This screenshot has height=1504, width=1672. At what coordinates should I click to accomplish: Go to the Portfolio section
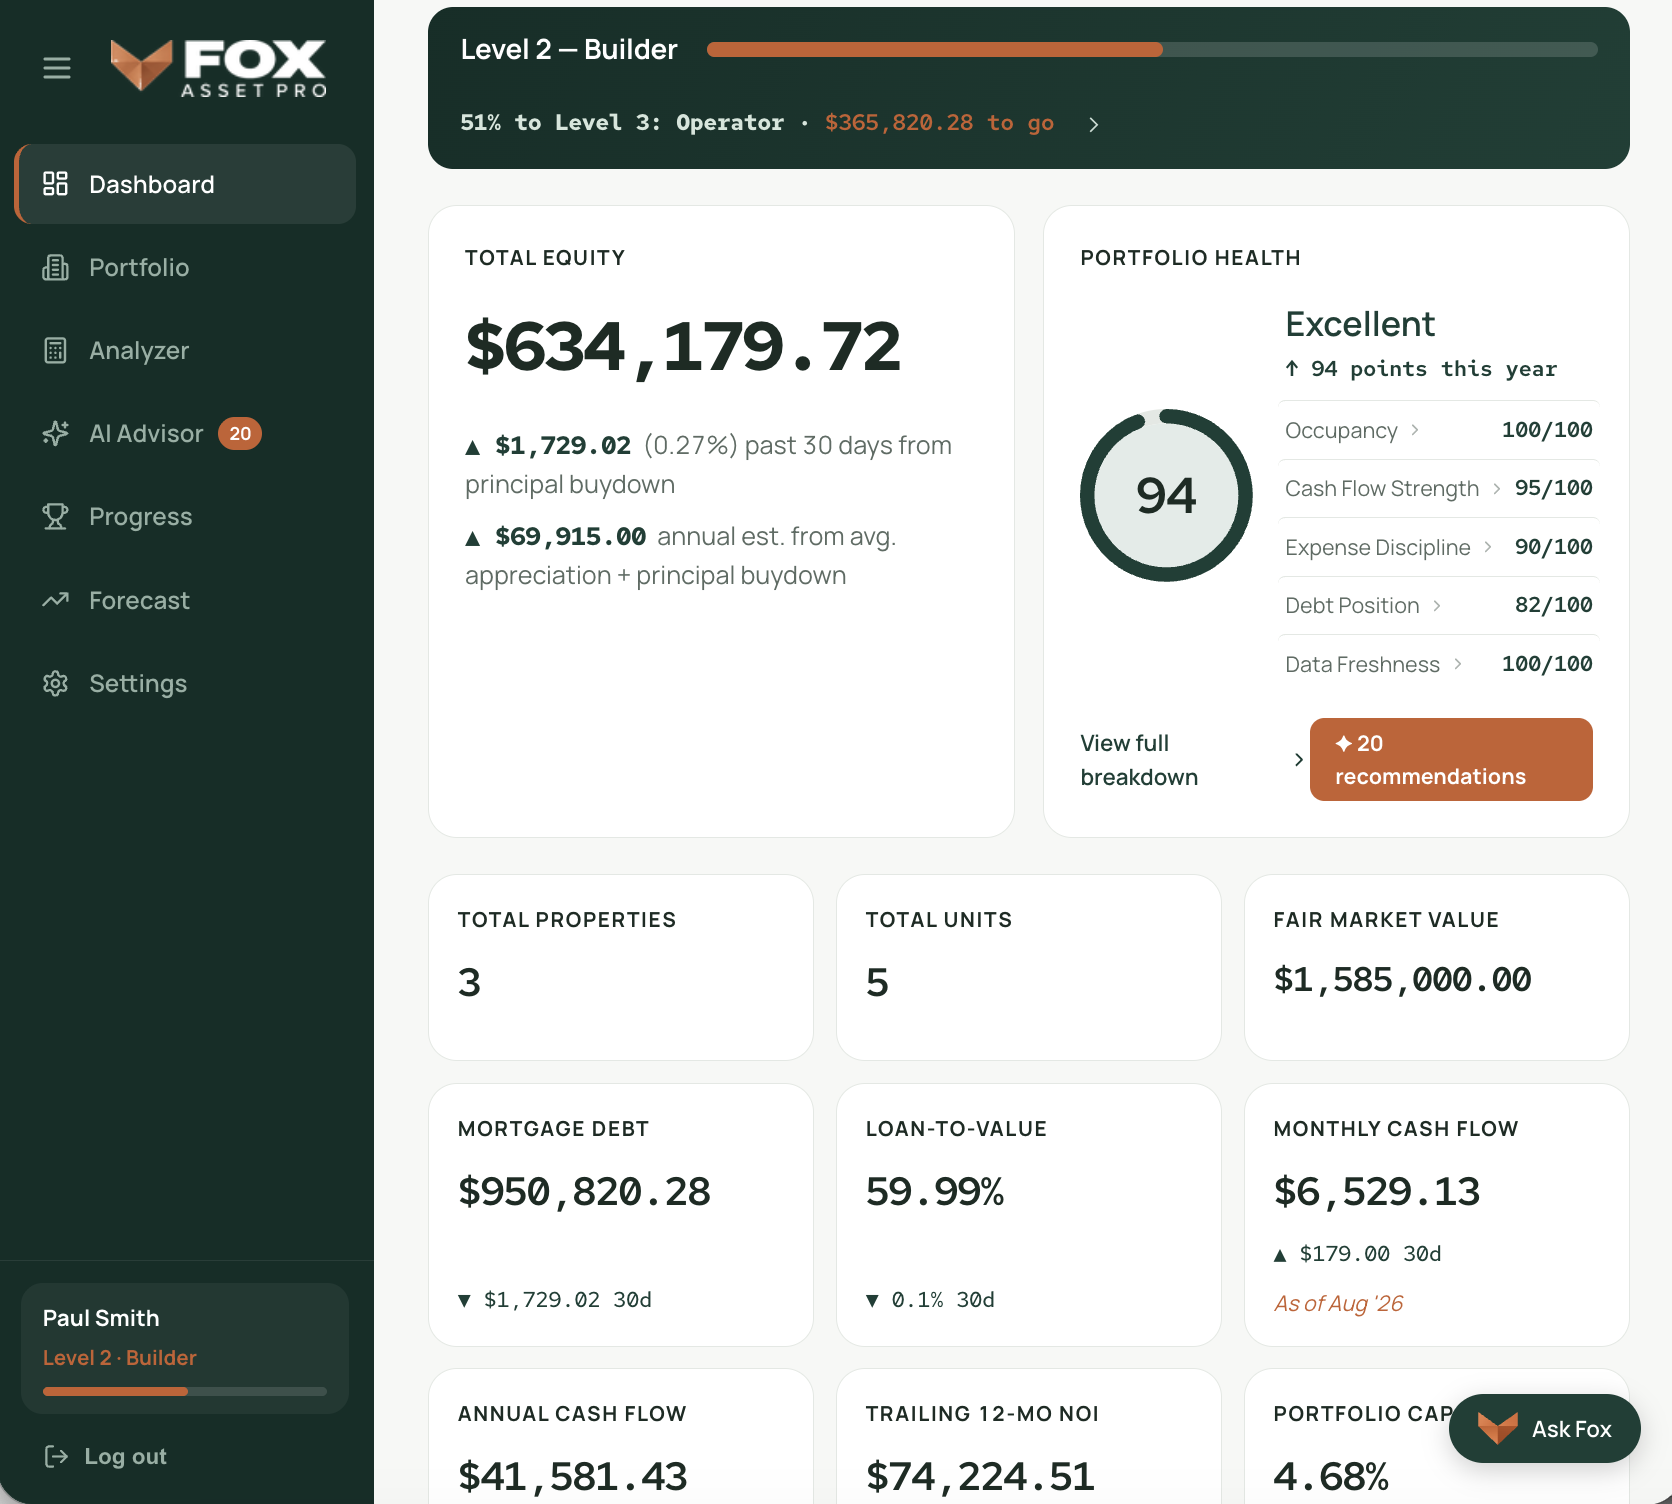click(186, 267)
